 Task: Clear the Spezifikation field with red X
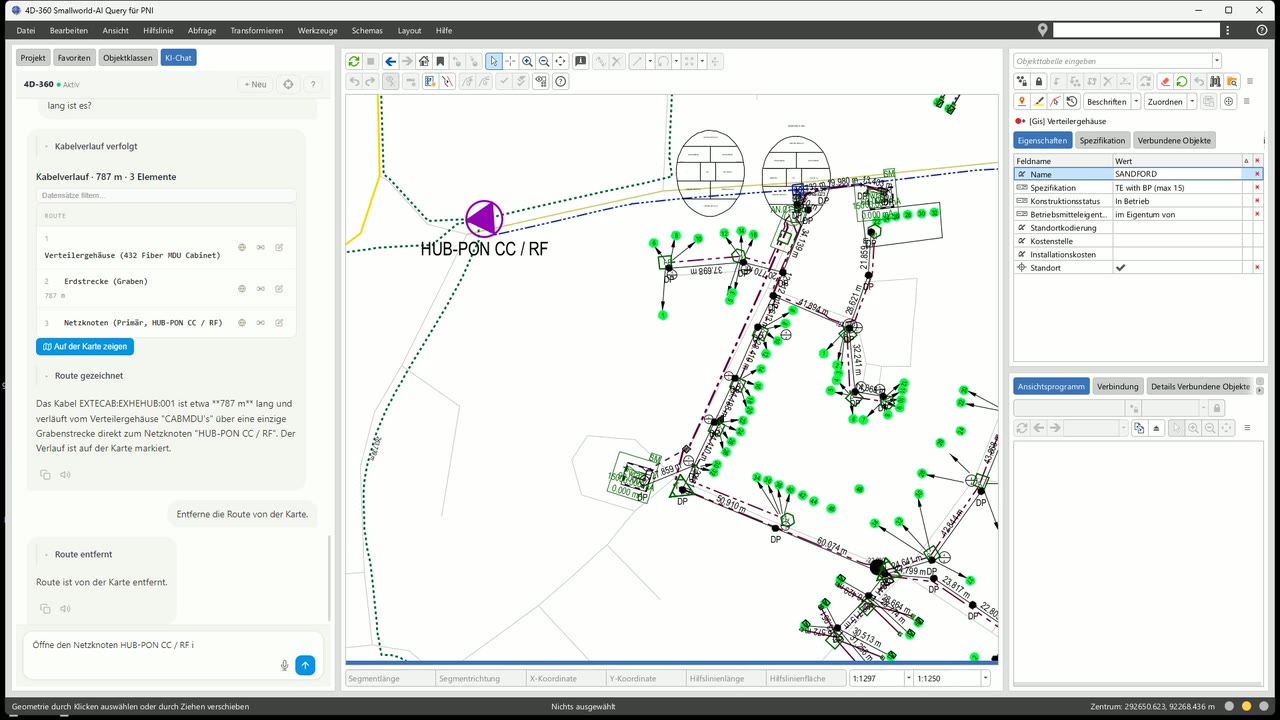coord(1257,188)
